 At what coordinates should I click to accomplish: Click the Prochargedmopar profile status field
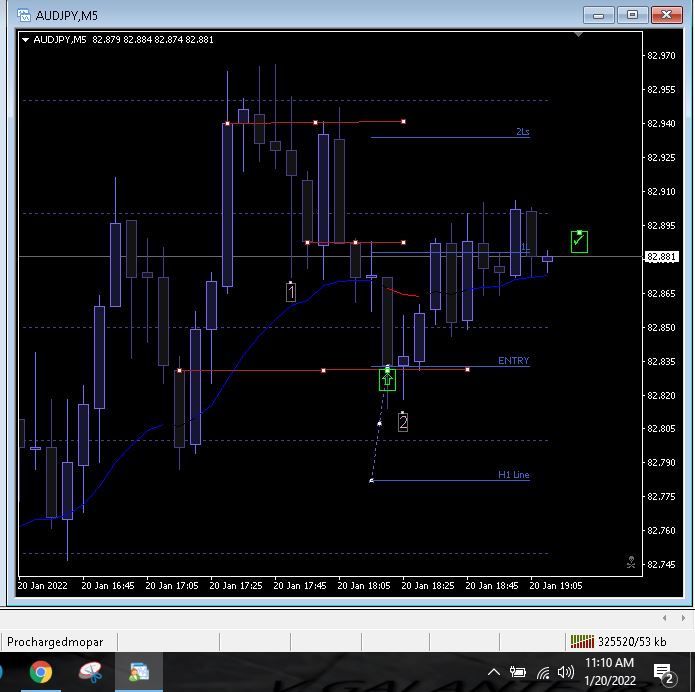[59, 642]
